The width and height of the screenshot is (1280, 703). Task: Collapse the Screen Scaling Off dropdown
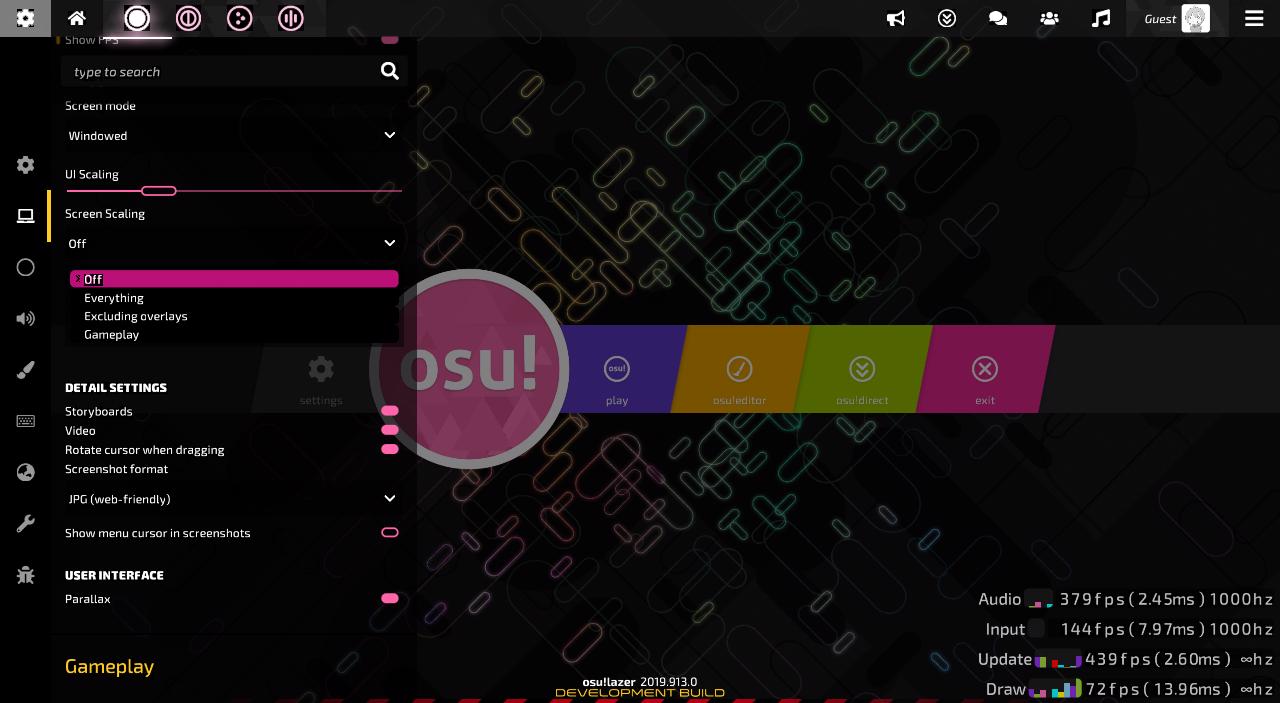232,243
